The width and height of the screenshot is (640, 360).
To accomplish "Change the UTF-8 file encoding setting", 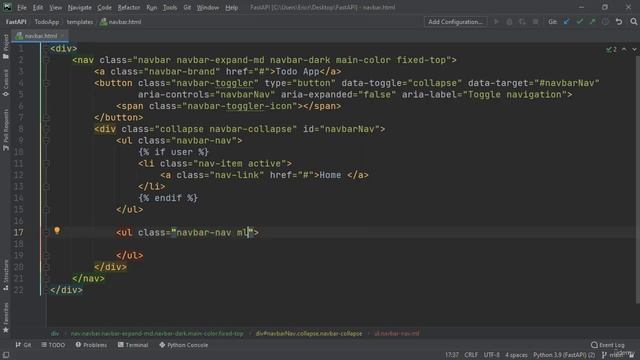I will tap(491, 355).
